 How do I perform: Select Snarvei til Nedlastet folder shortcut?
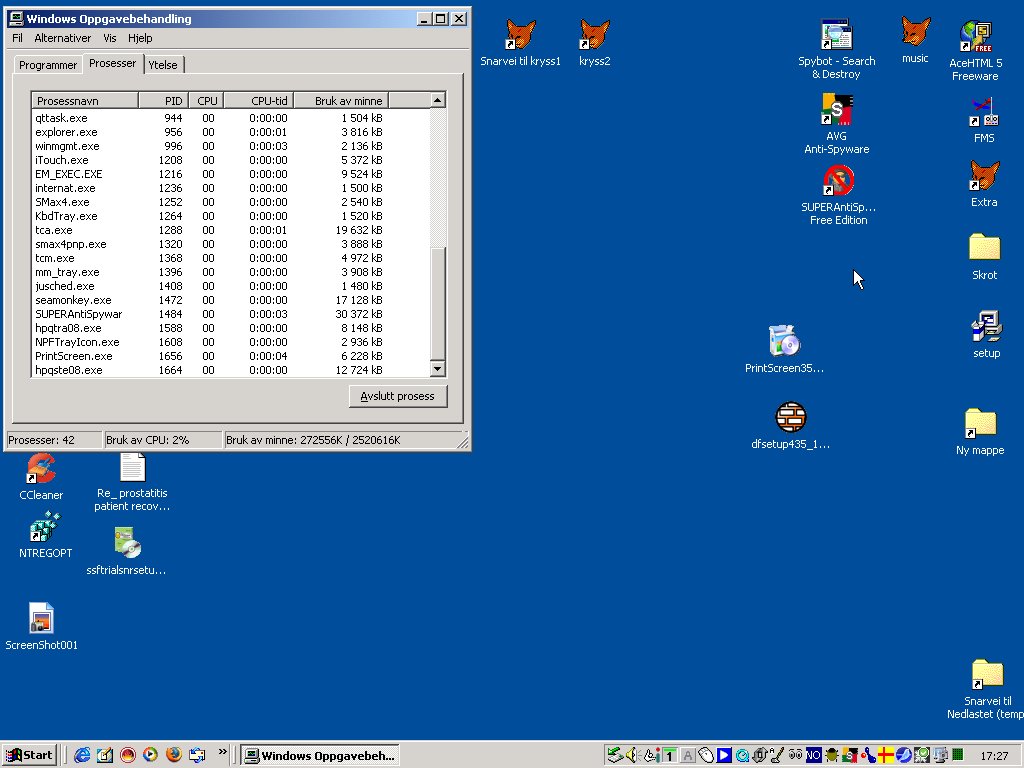point(985,690)
